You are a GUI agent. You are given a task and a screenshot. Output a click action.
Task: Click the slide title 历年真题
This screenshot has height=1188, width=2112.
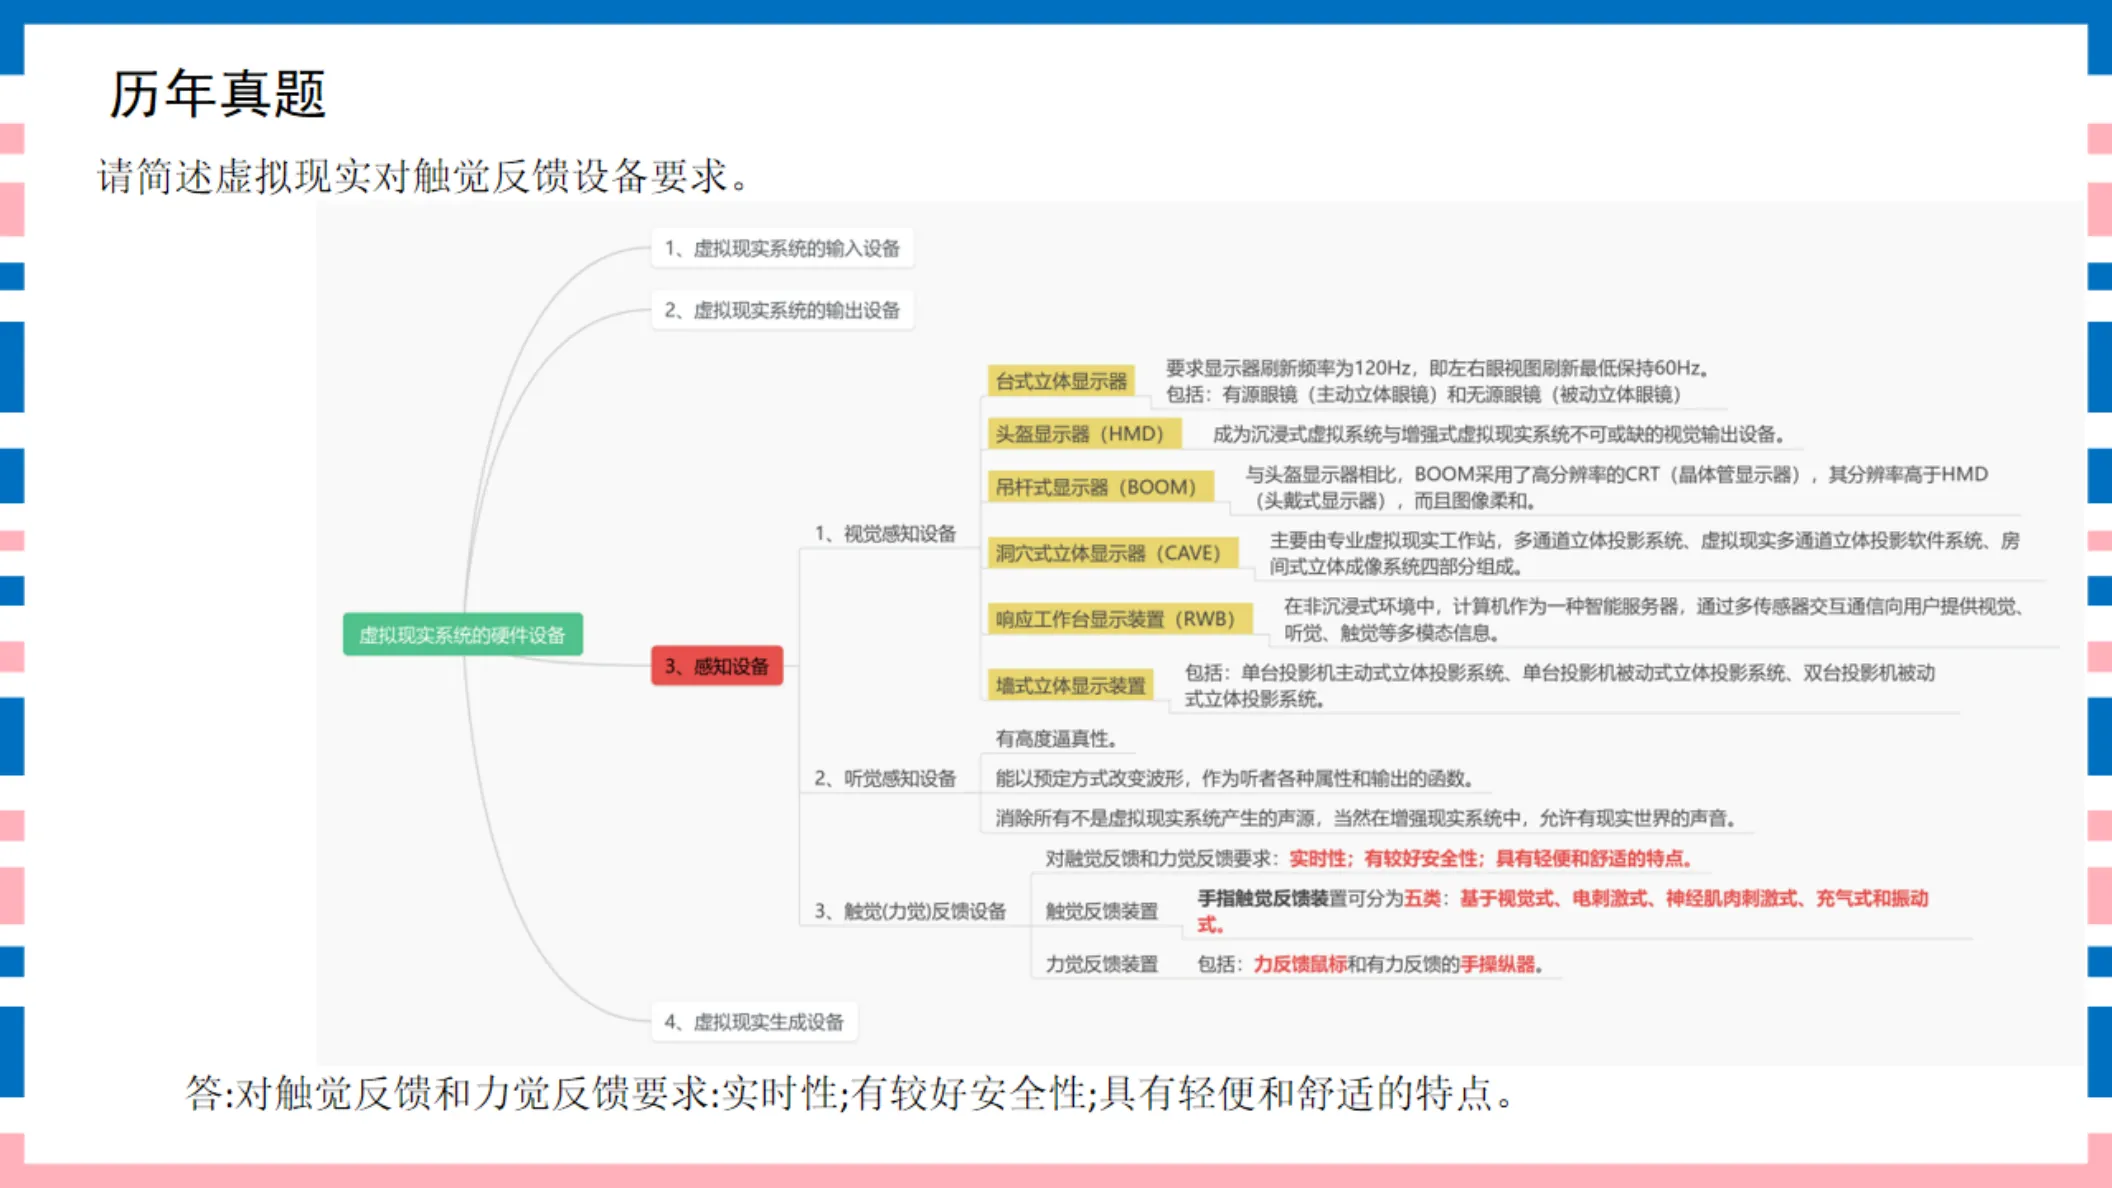point(217,94)
